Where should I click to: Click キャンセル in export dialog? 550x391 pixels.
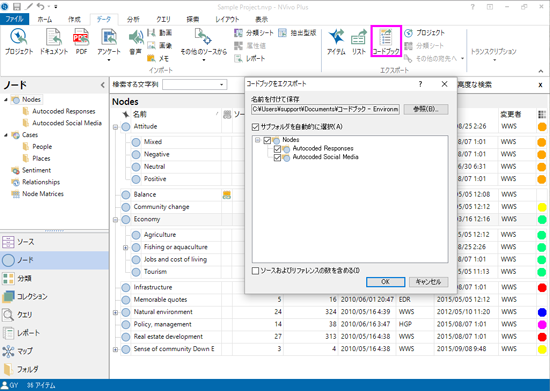click(428, 282)
